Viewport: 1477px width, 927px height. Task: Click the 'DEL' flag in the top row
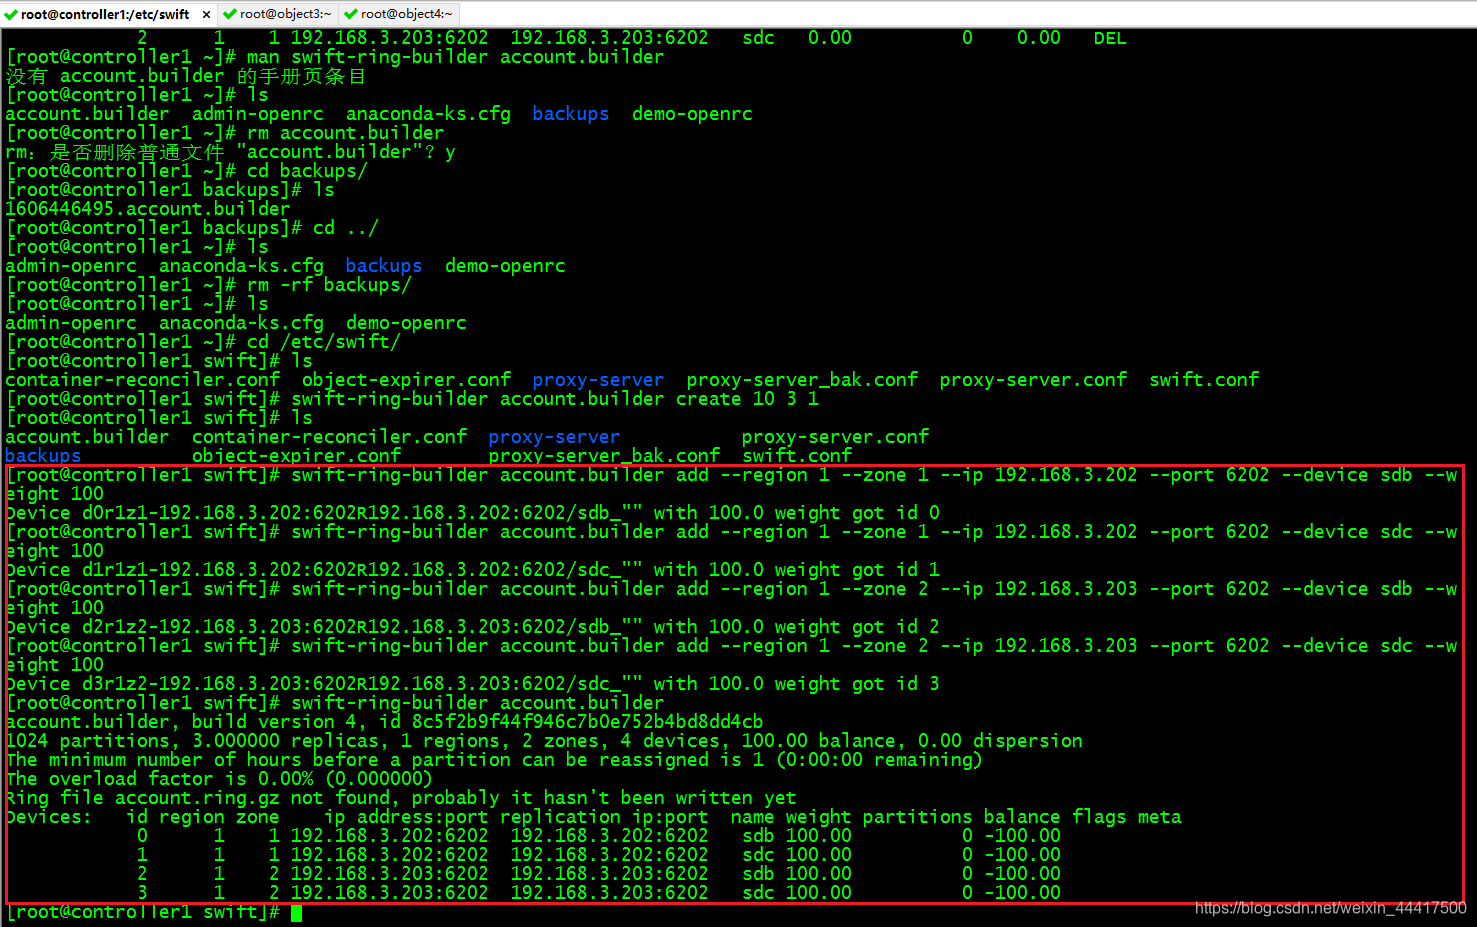point(1110,38)
